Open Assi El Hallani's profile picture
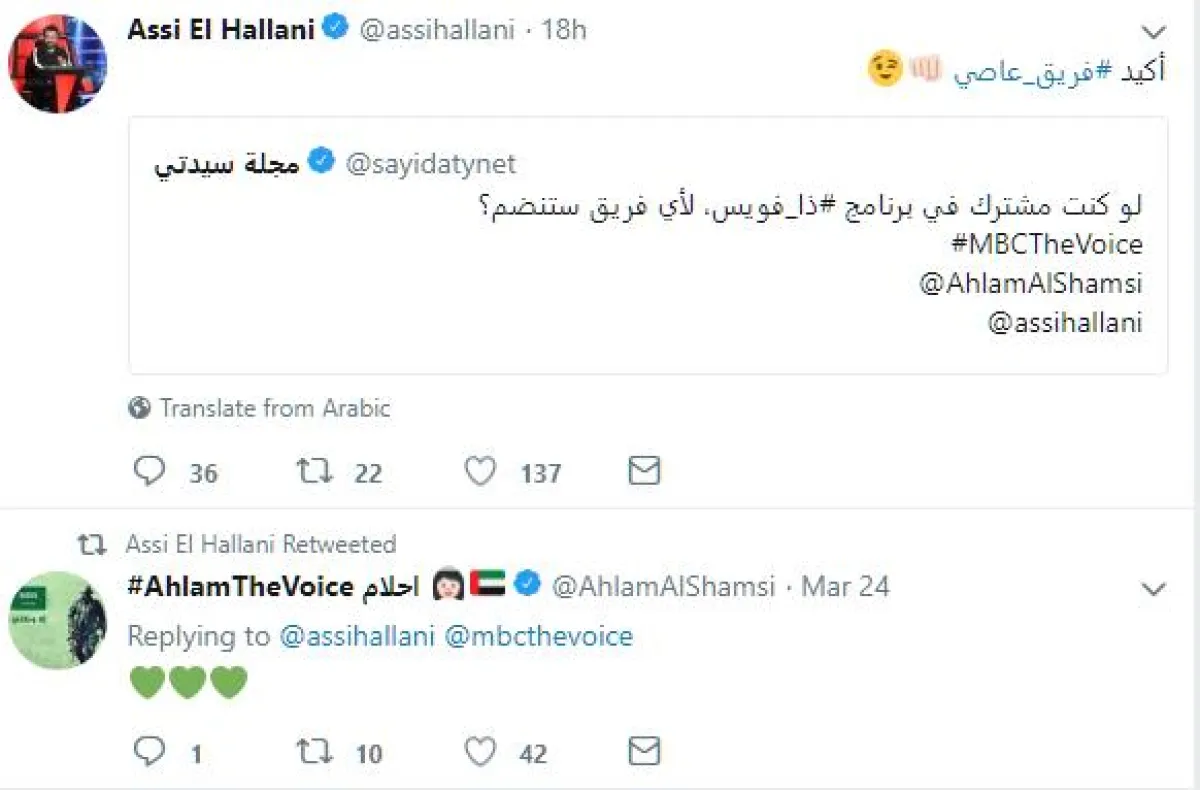Image resolution: width=1200 pixels, height=790 pixels. (58, 64)
